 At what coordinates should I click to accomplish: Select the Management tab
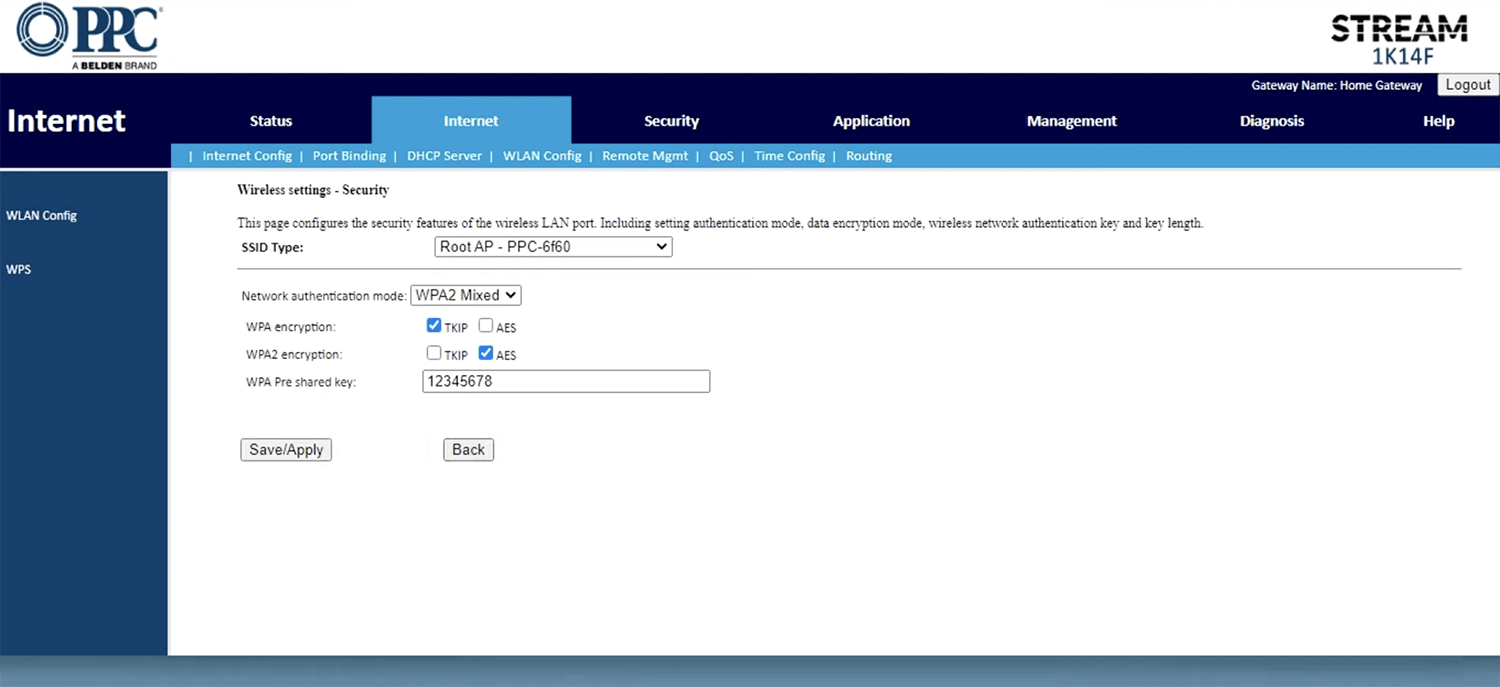click(x=1071, y=121)
